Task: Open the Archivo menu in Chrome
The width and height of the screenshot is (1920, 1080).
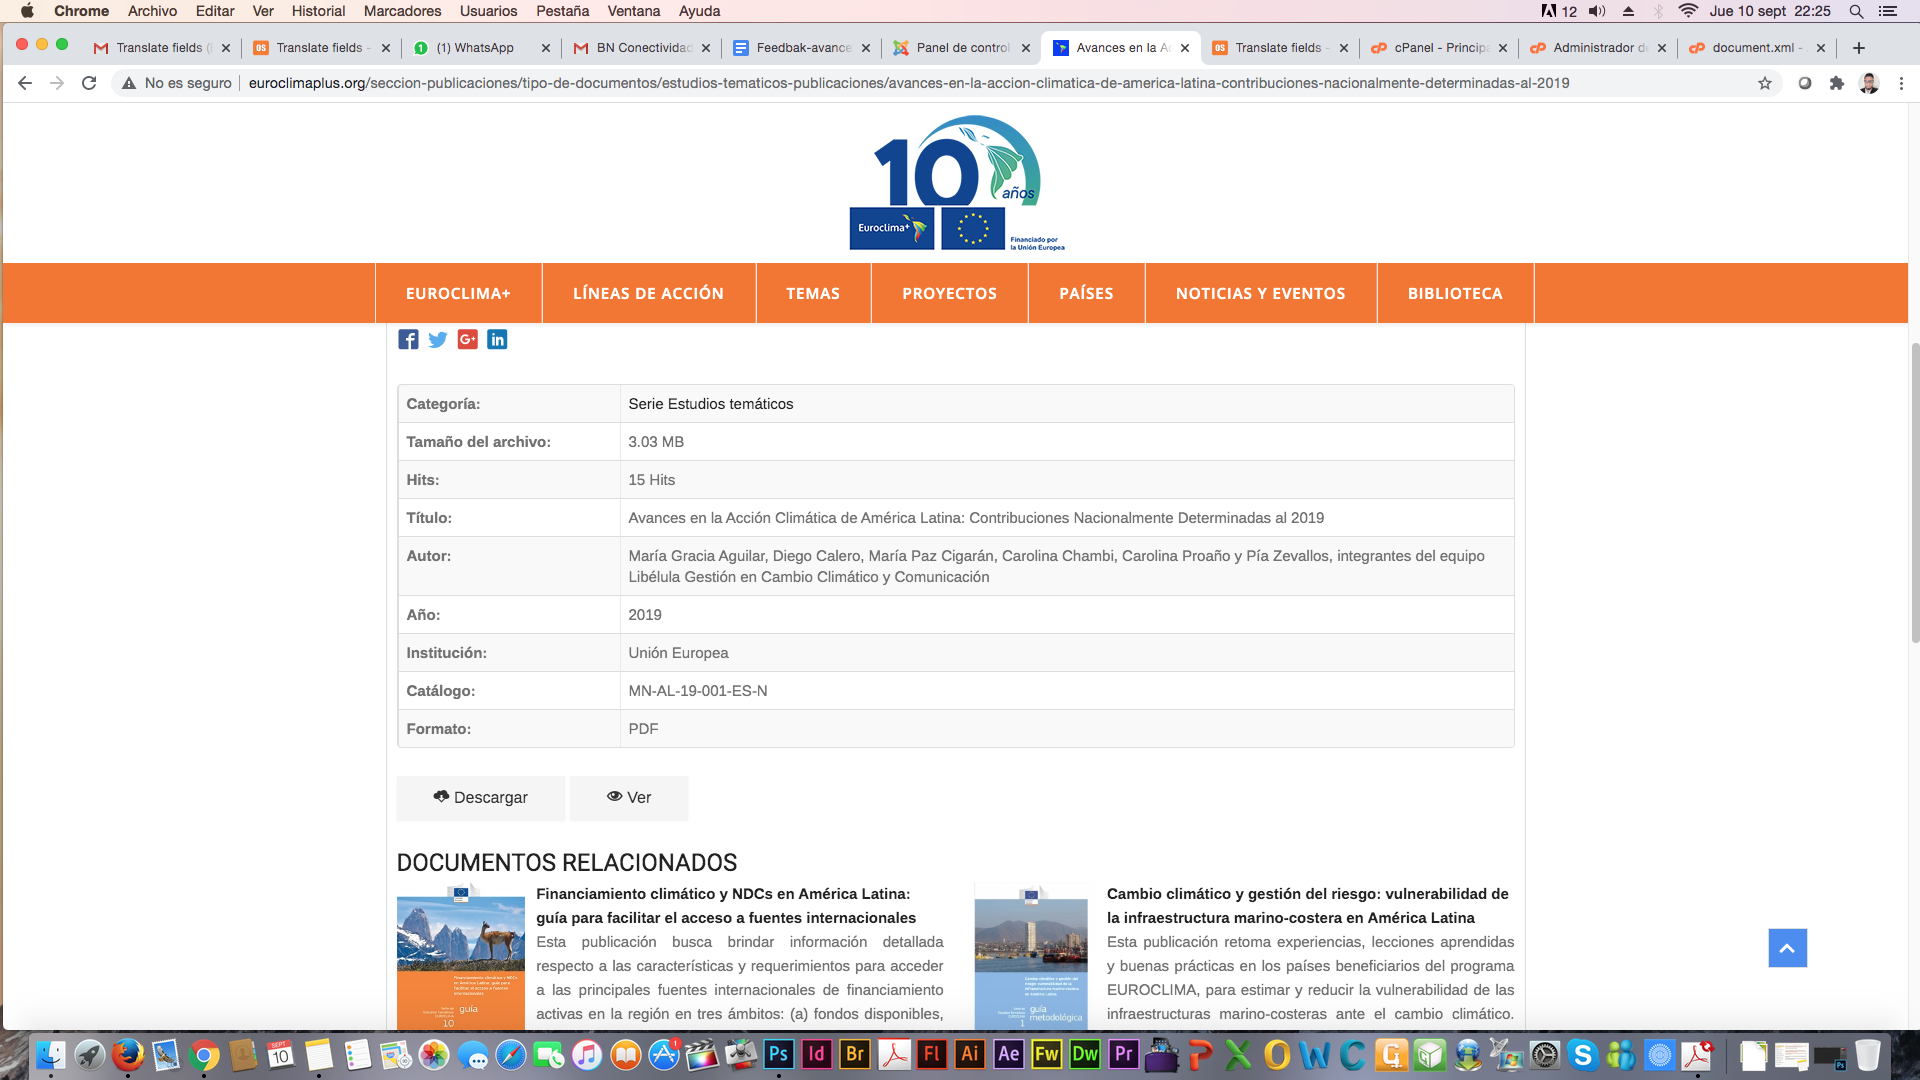Action: point(152,11)
